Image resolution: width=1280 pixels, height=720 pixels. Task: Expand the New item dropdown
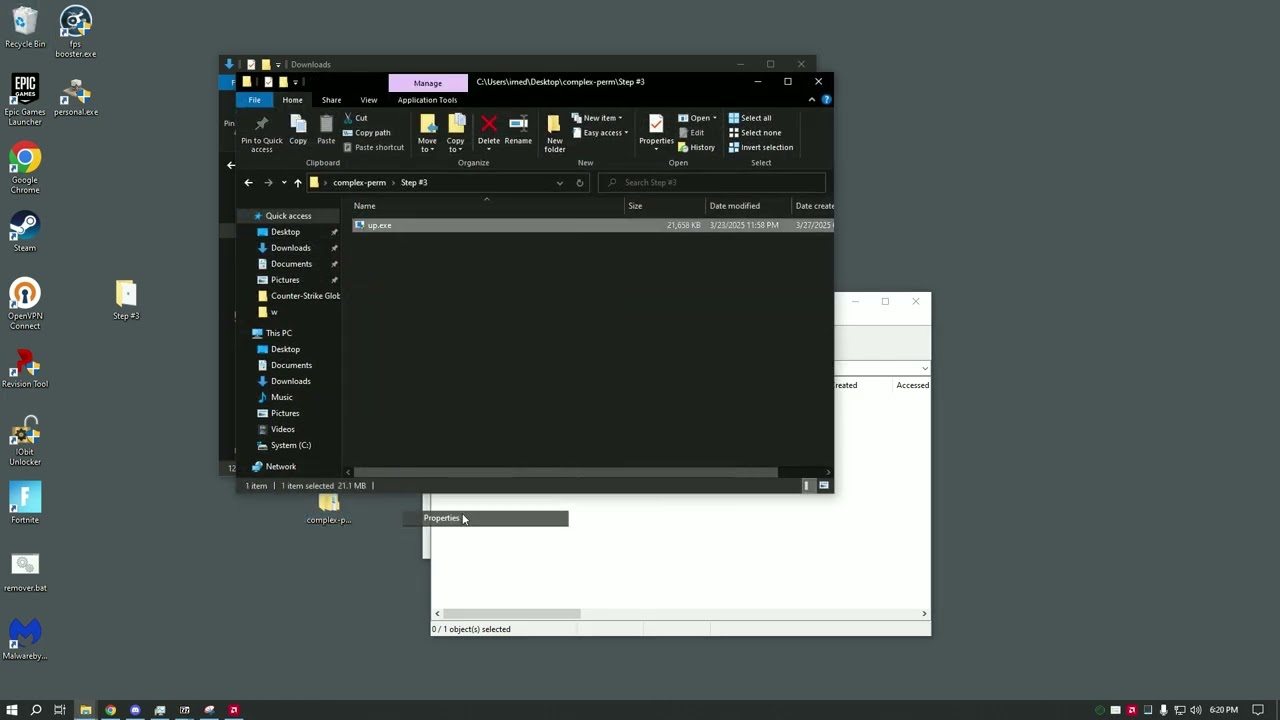tap(597, 118)
